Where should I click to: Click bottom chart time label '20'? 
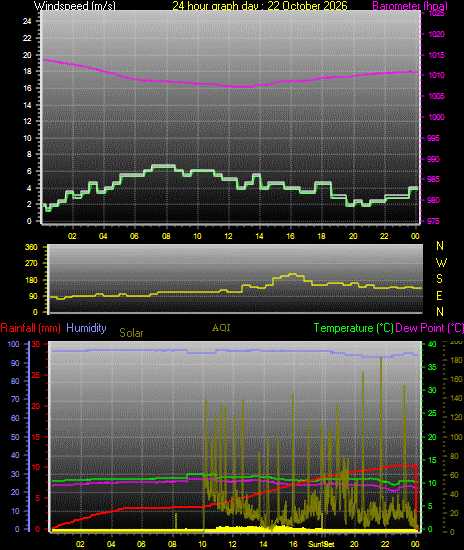point(354,544)
